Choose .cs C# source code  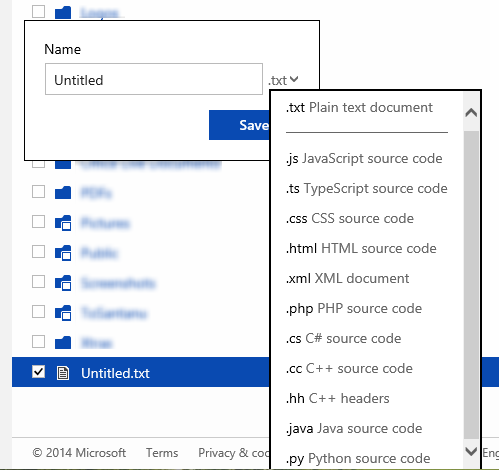(343, 339)
